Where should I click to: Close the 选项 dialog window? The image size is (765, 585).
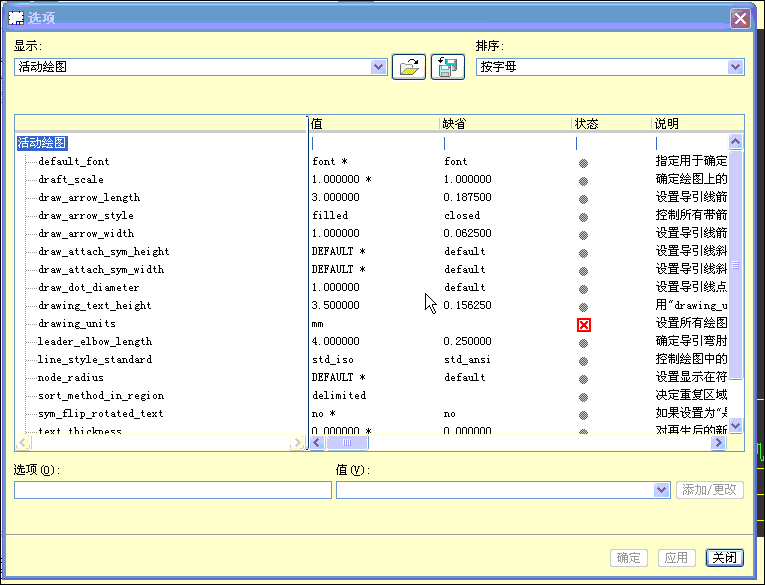tap(740, 19)
